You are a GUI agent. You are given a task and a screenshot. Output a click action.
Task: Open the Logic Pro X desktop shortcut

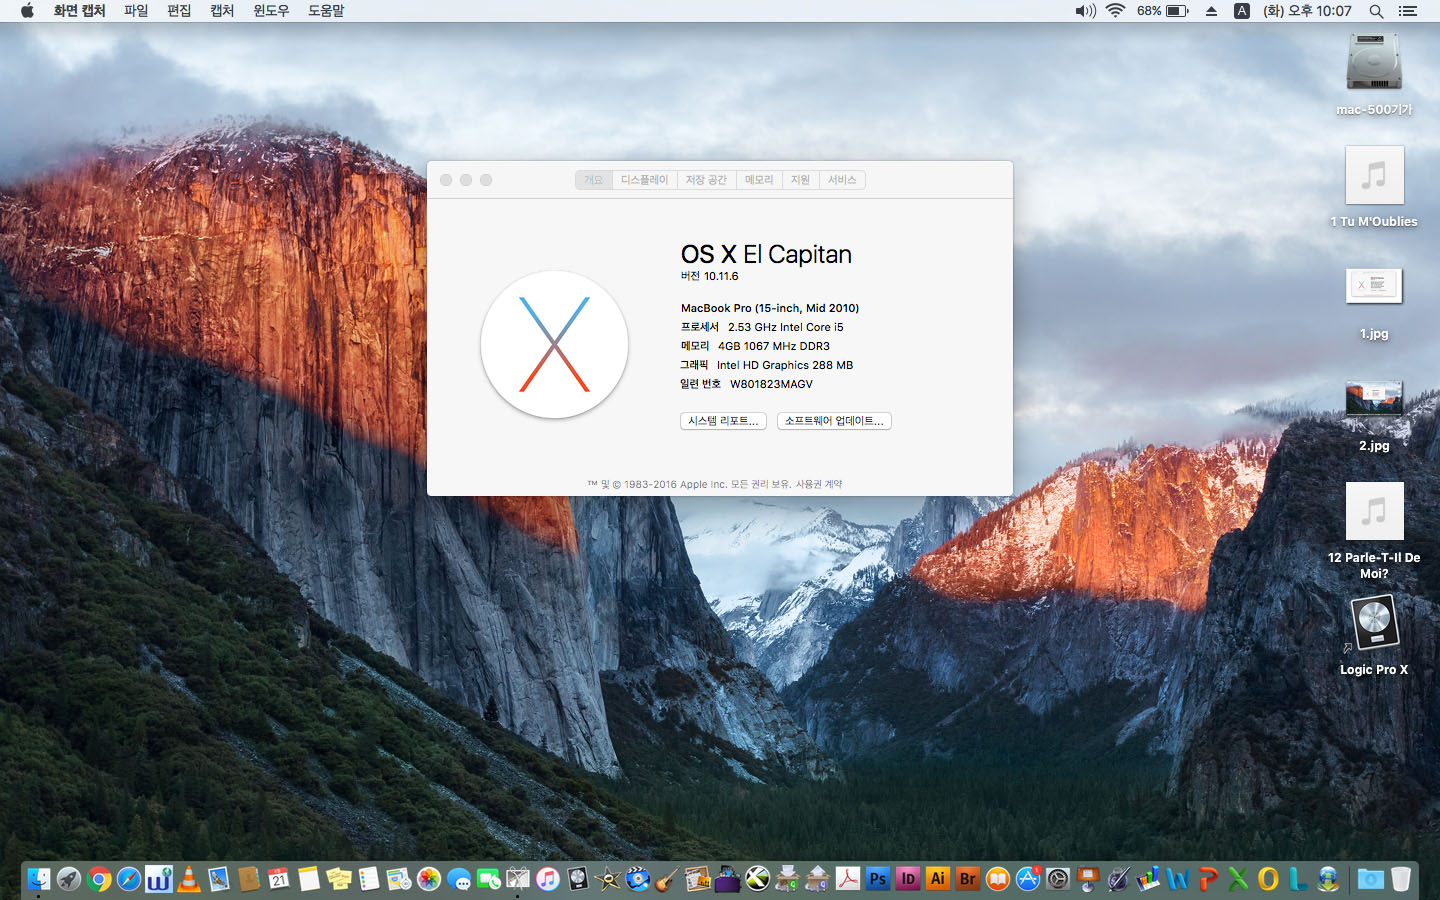point(1374,624)
